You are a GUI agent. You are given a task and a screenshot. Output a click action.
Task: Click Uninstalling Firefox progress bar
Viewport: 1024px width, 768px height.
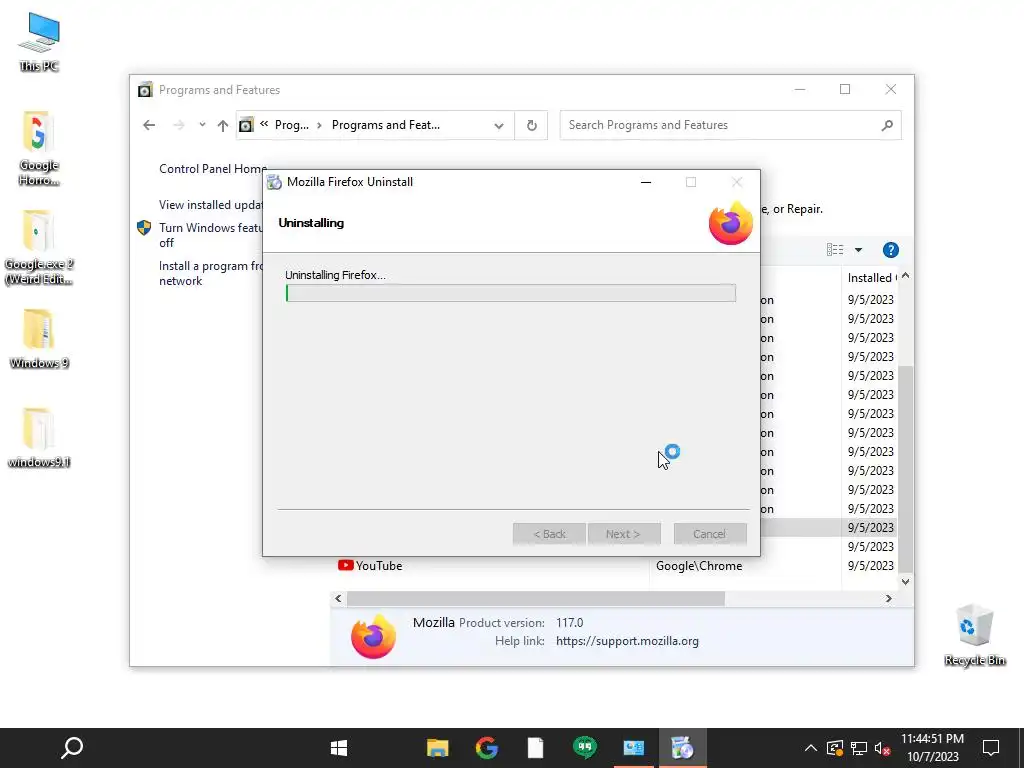pyautogui.click(x=511, y=293)
